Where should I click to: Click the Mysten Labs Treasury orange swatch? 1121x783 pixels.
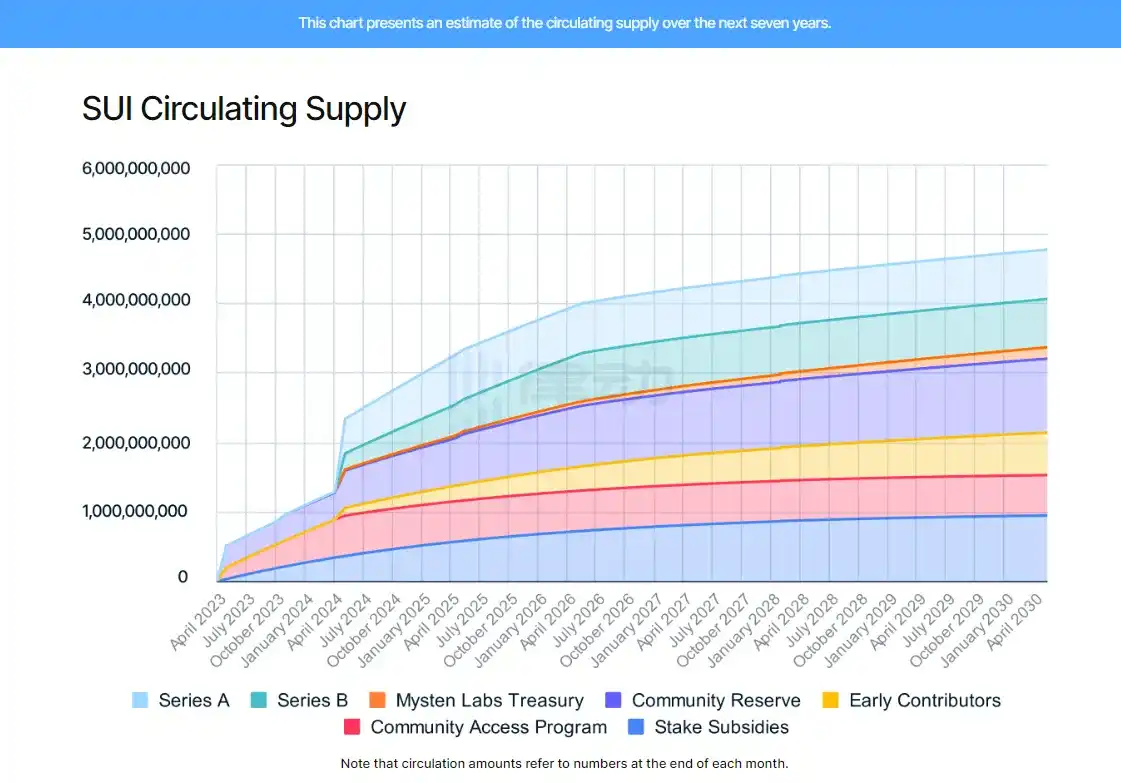[x=378, y=701]
